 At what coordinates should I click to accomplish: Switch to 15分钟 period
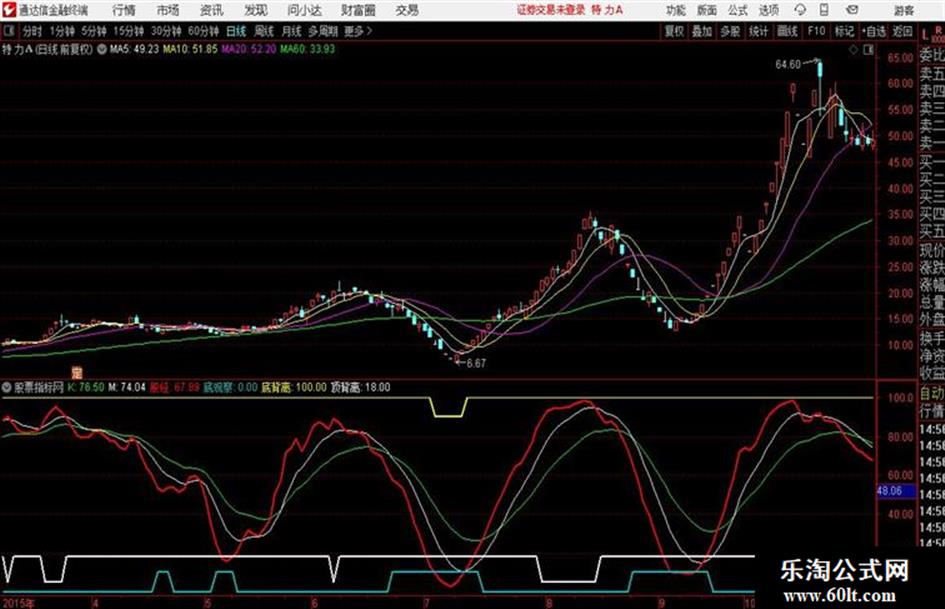[129, 31]
